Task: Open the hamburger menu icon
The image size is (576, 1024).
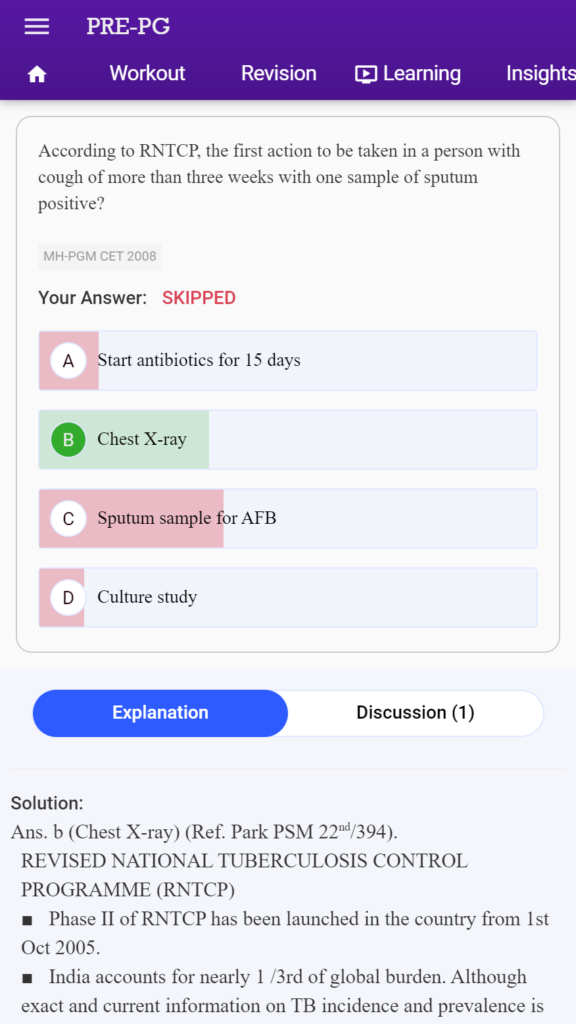Action: tap(37, 26)
